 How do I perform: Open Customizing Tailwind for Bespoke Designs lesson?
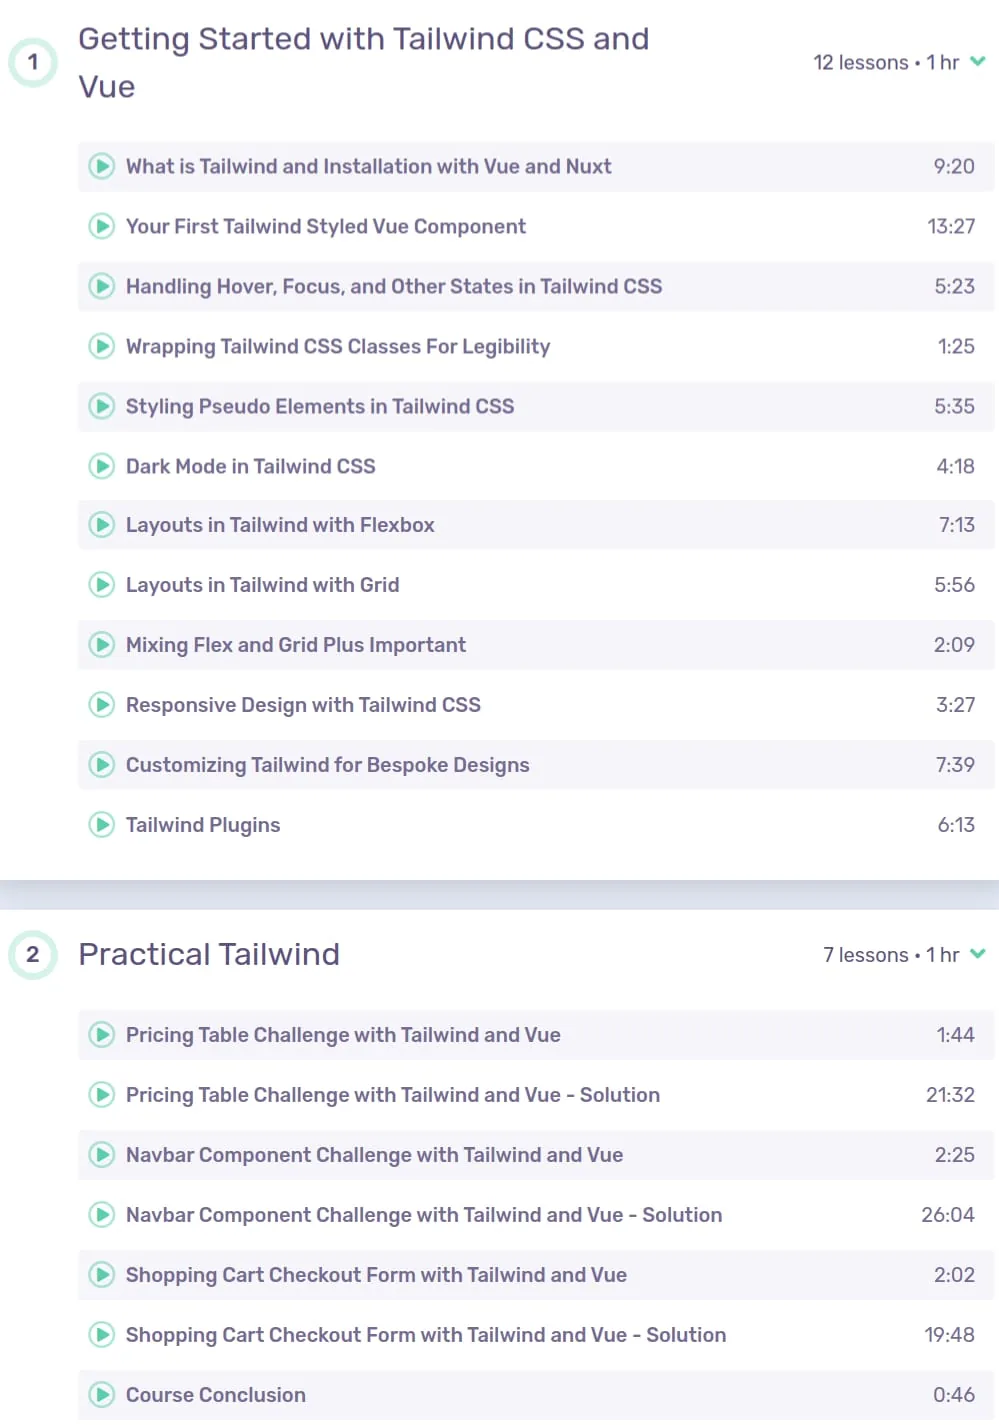pos(536,765)
